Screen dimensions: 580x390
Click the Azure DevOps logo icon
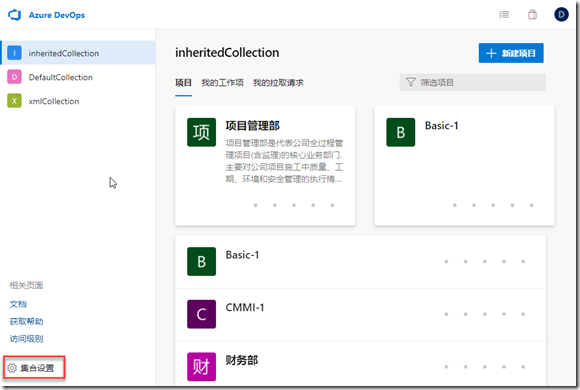point(15,15)
